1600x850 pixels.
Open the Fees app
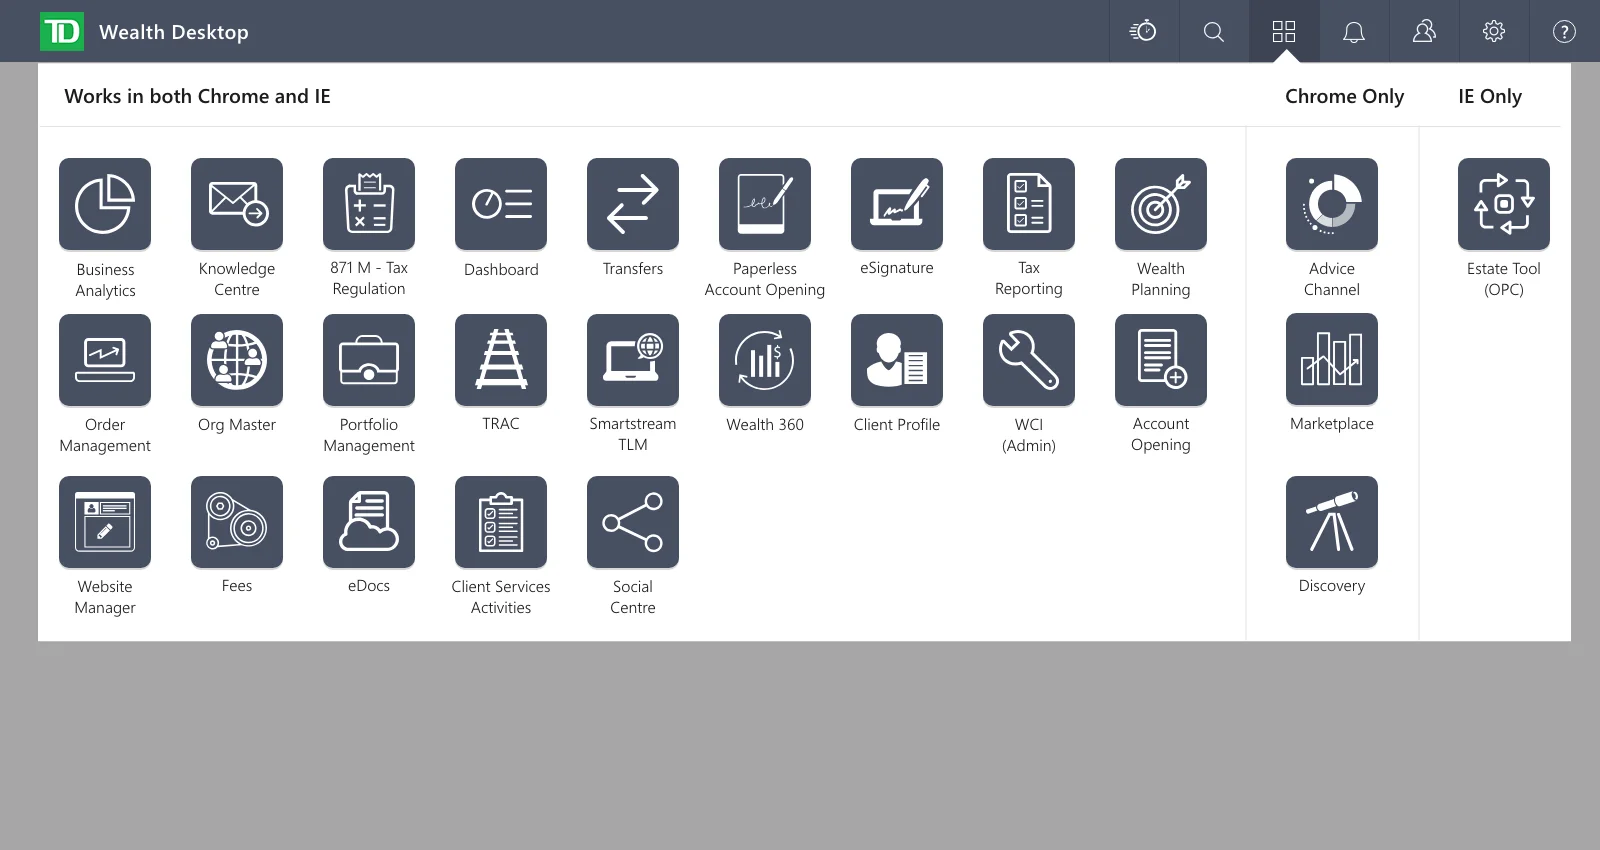tap(237, 522)
